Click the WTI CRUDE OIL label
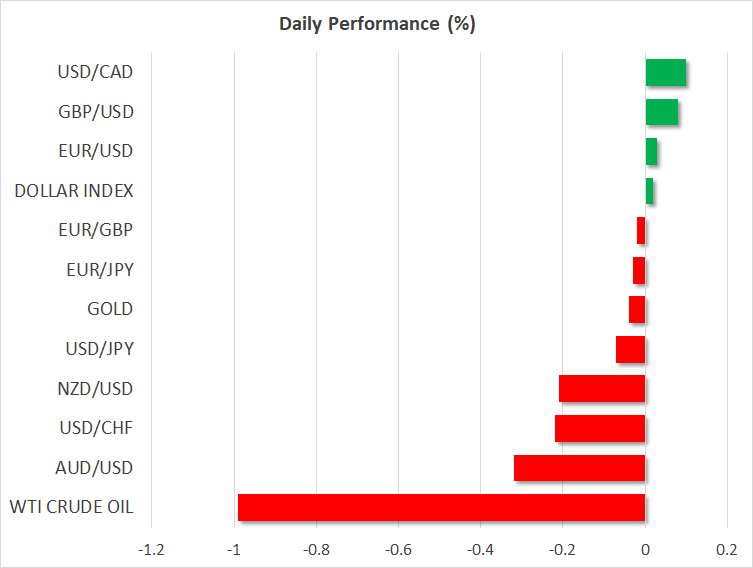The width and height of the screenshot is (753, 568). 69,507
